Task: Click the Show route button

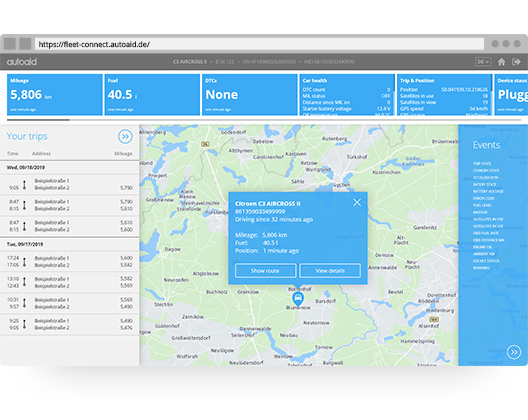Action: click(x=265, y=270)
